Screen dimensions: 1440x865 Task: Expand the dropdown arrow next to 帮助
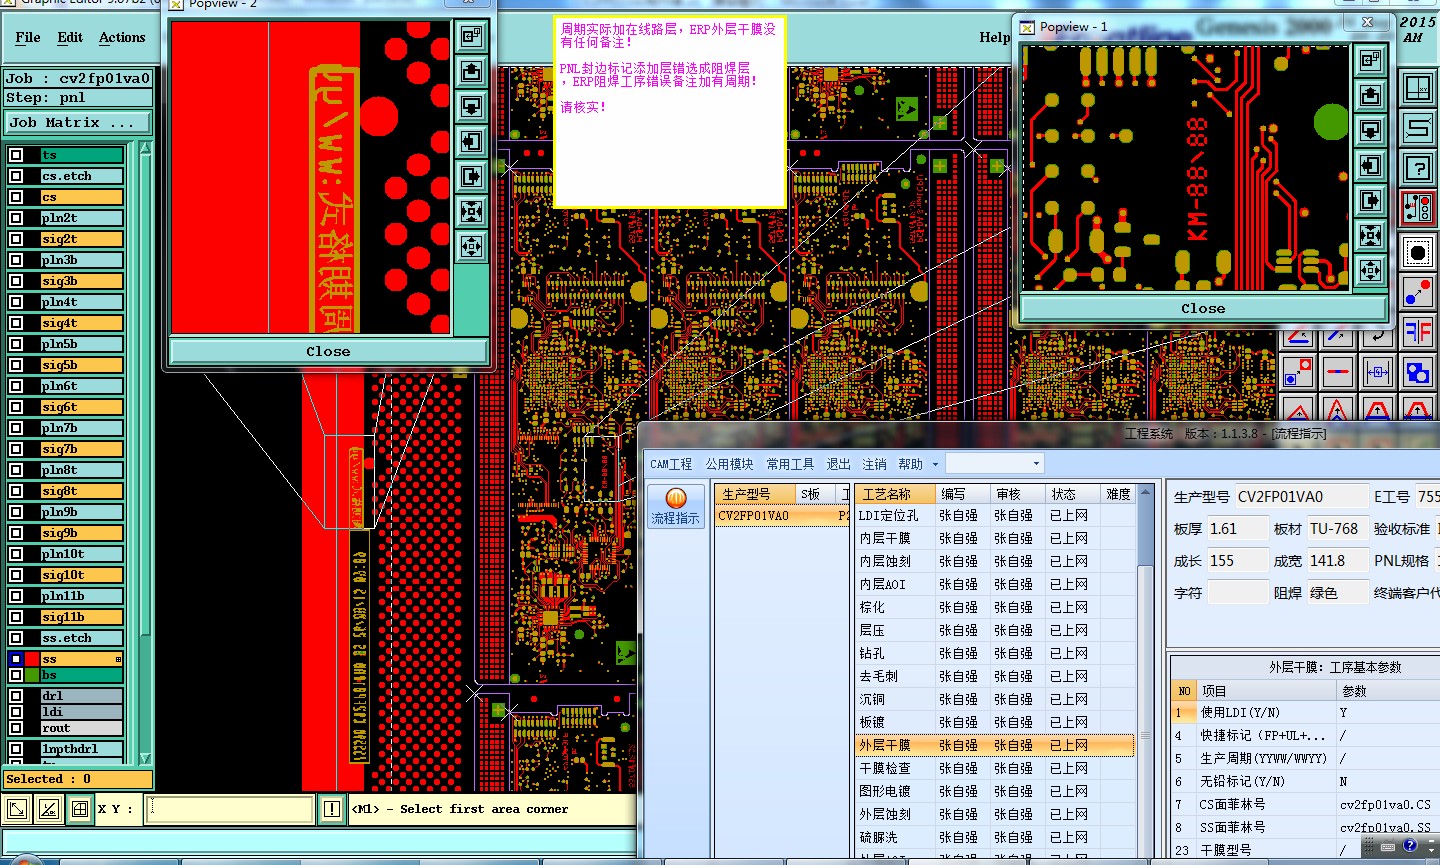coord(936,464)
